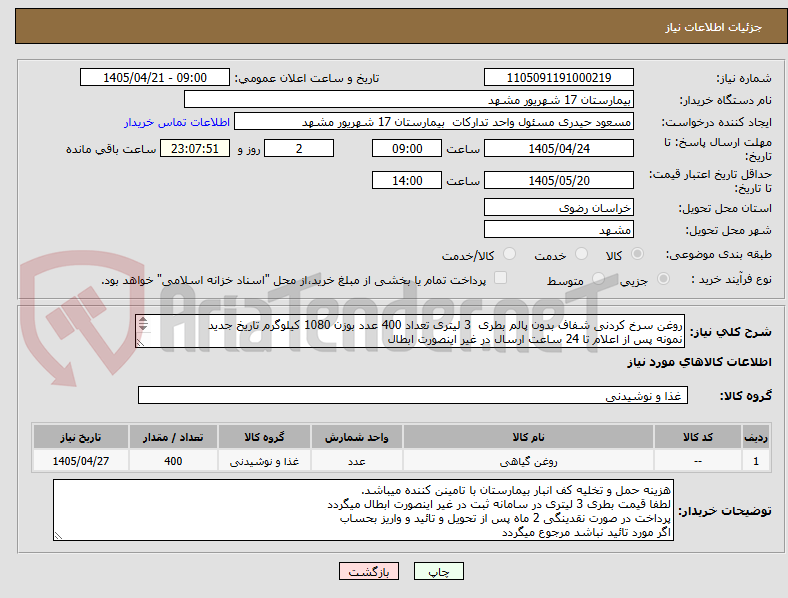Toggle the اسناد خزانه اسلامی payment checkbox

click(501, 278)
